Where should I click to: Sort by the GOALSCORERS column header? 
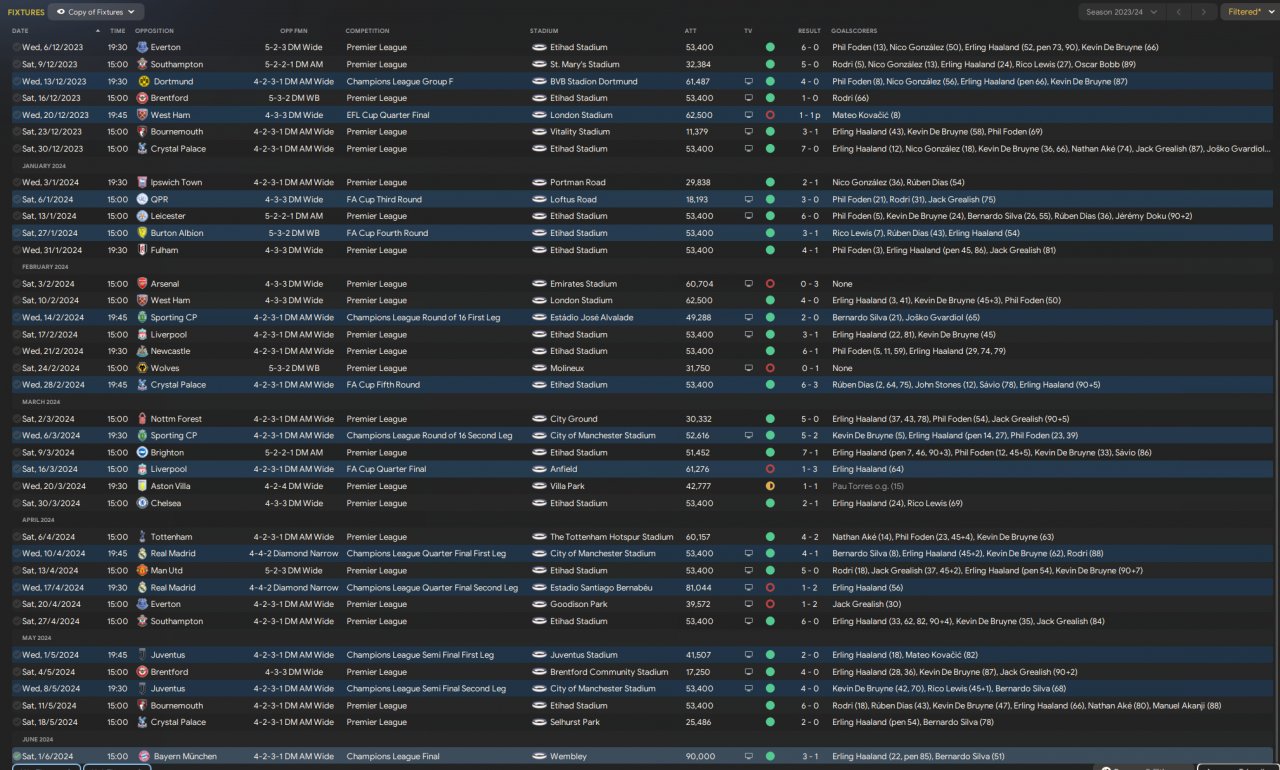point(853,31)
